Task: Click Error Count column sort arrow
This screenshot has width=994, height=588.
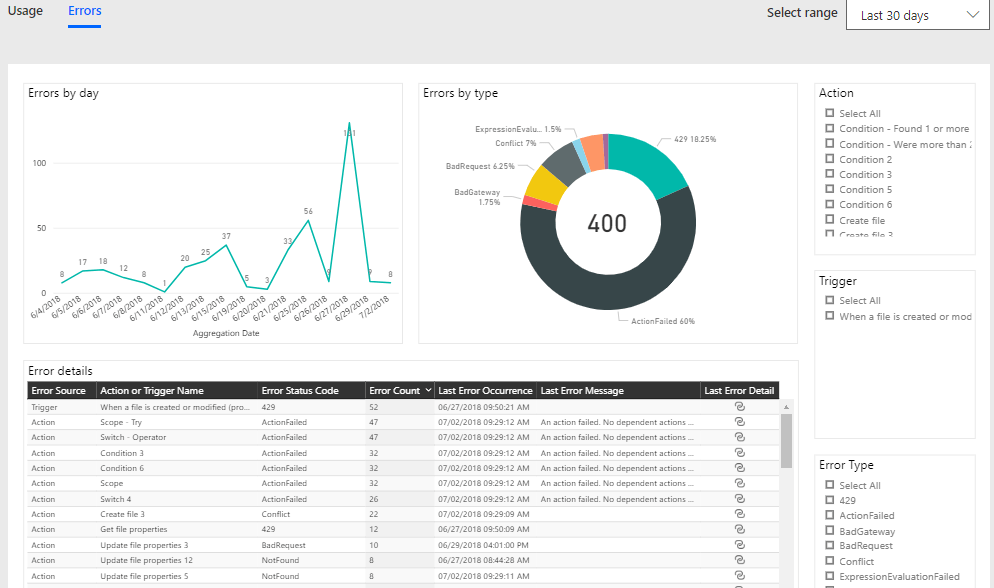Action: click(429, 390)
